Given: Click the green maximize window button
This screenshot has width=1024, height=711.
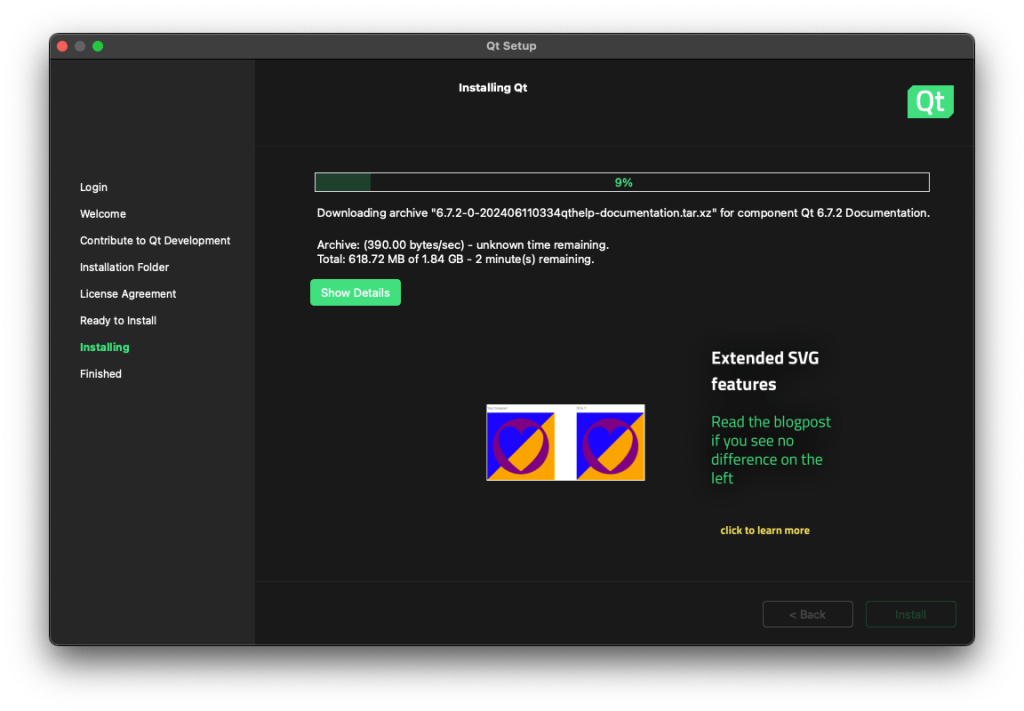Looking at the screenshot, I should click(x=98, y=46).
